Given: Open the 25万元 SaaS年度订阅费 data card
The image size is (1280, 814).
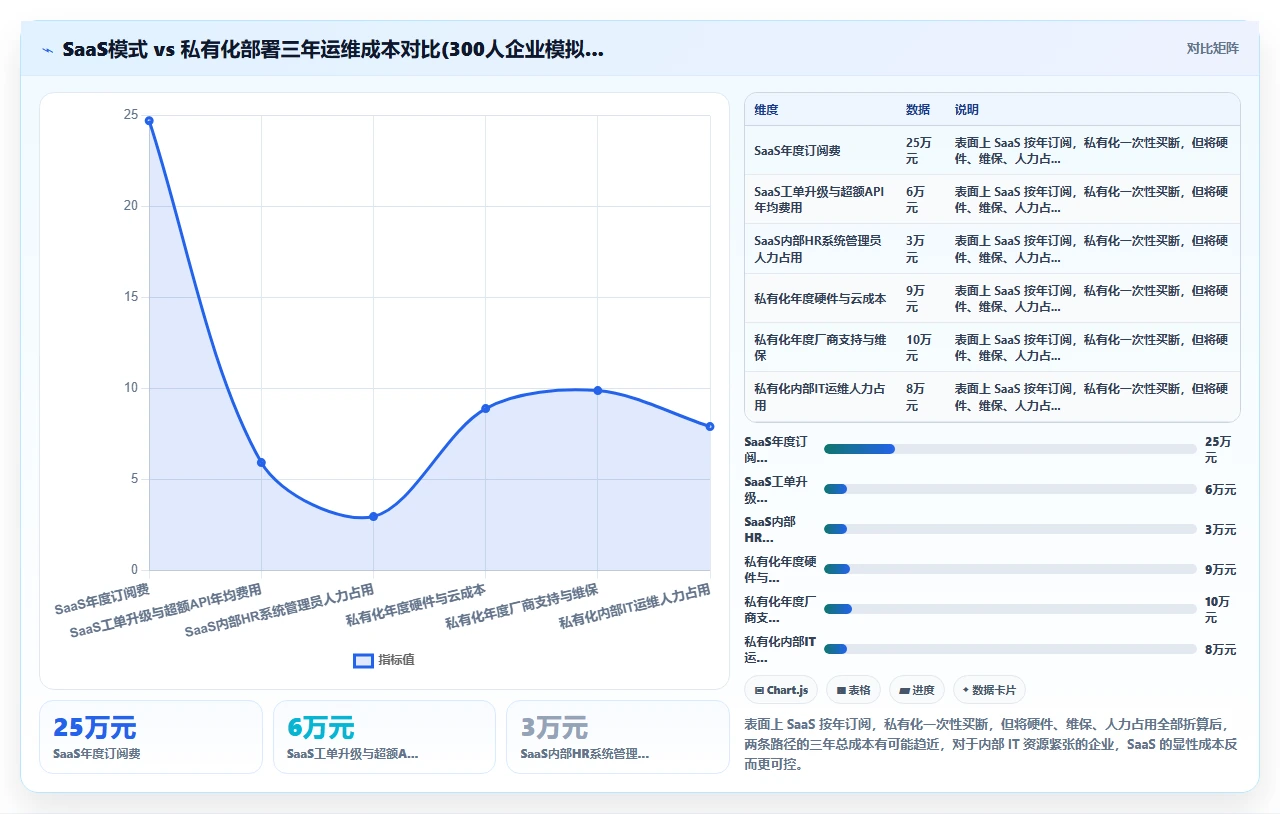Looking at the screenshot, I should pyautogui.click(x=151, y=737).
